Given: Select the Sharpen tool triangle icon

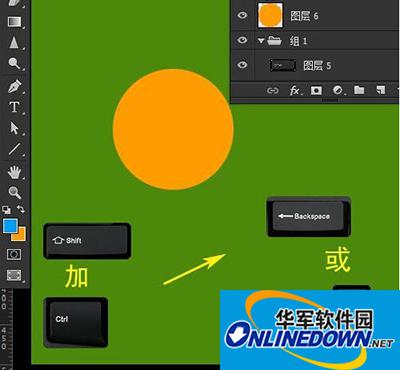Looking at the screenshot, I should click(14, 42).
